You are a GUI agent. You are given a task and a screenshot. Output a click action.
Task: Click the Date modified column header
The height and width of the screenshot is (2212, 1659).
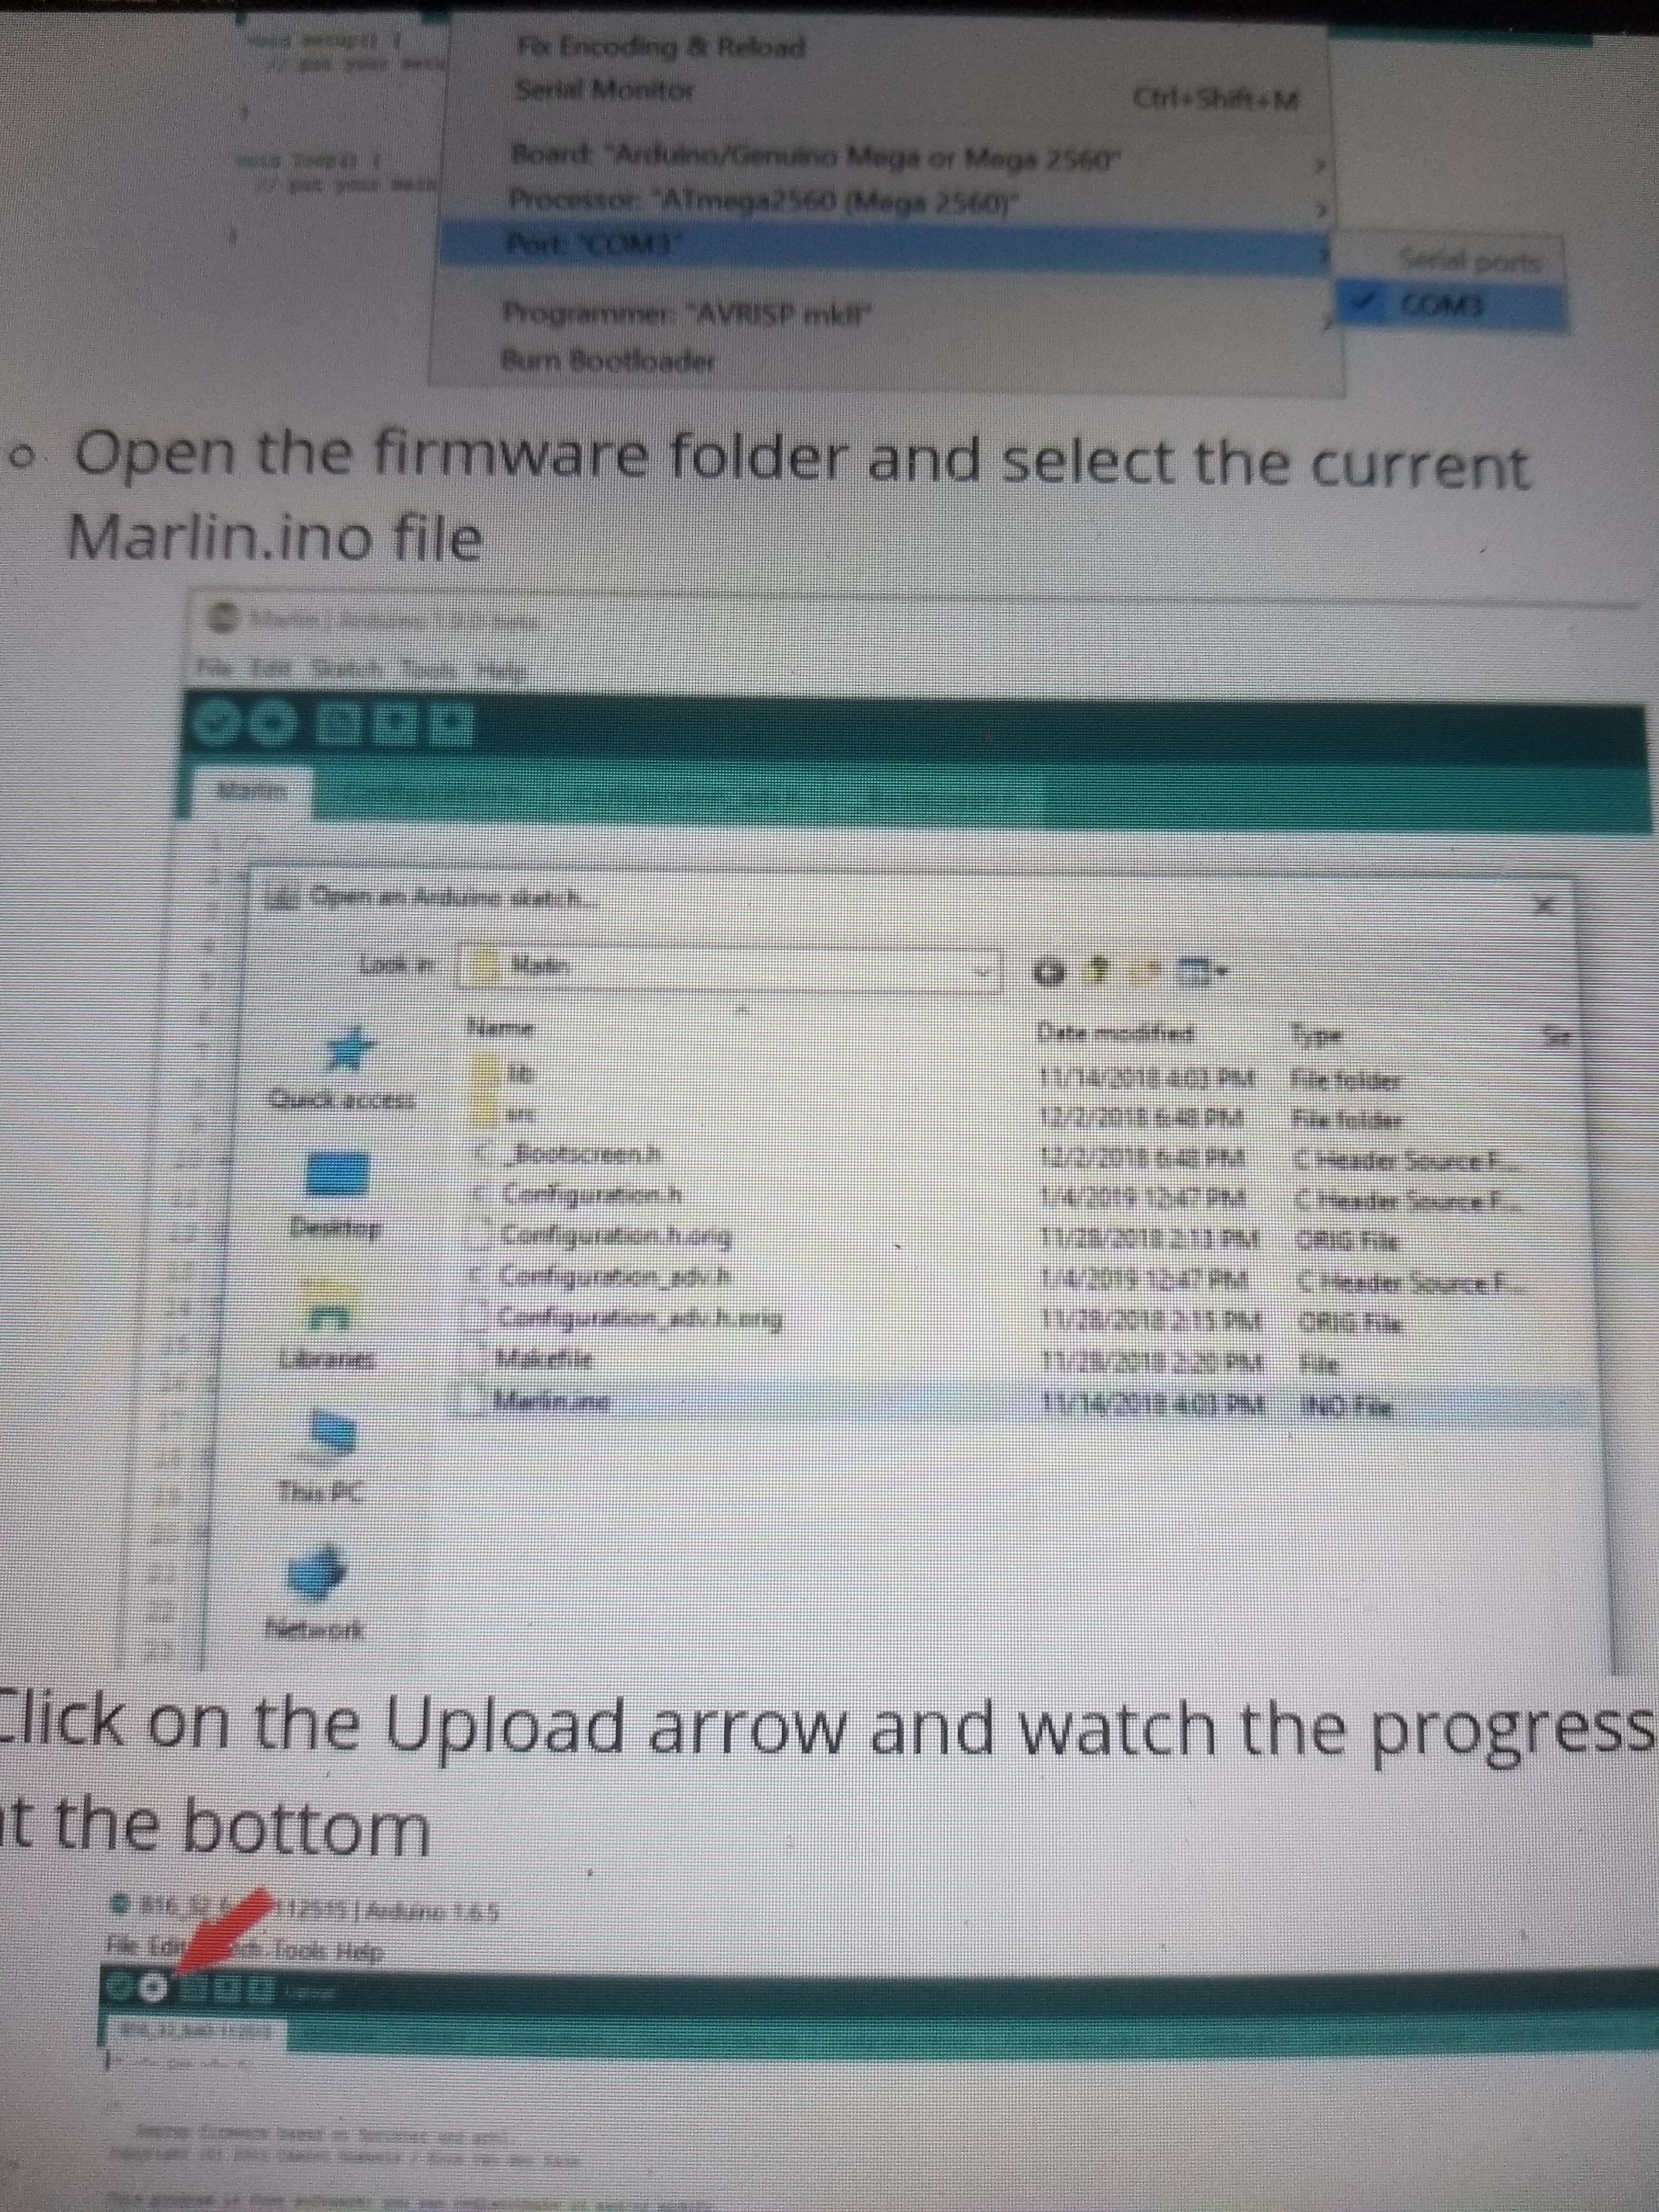pos(1115,1031)
